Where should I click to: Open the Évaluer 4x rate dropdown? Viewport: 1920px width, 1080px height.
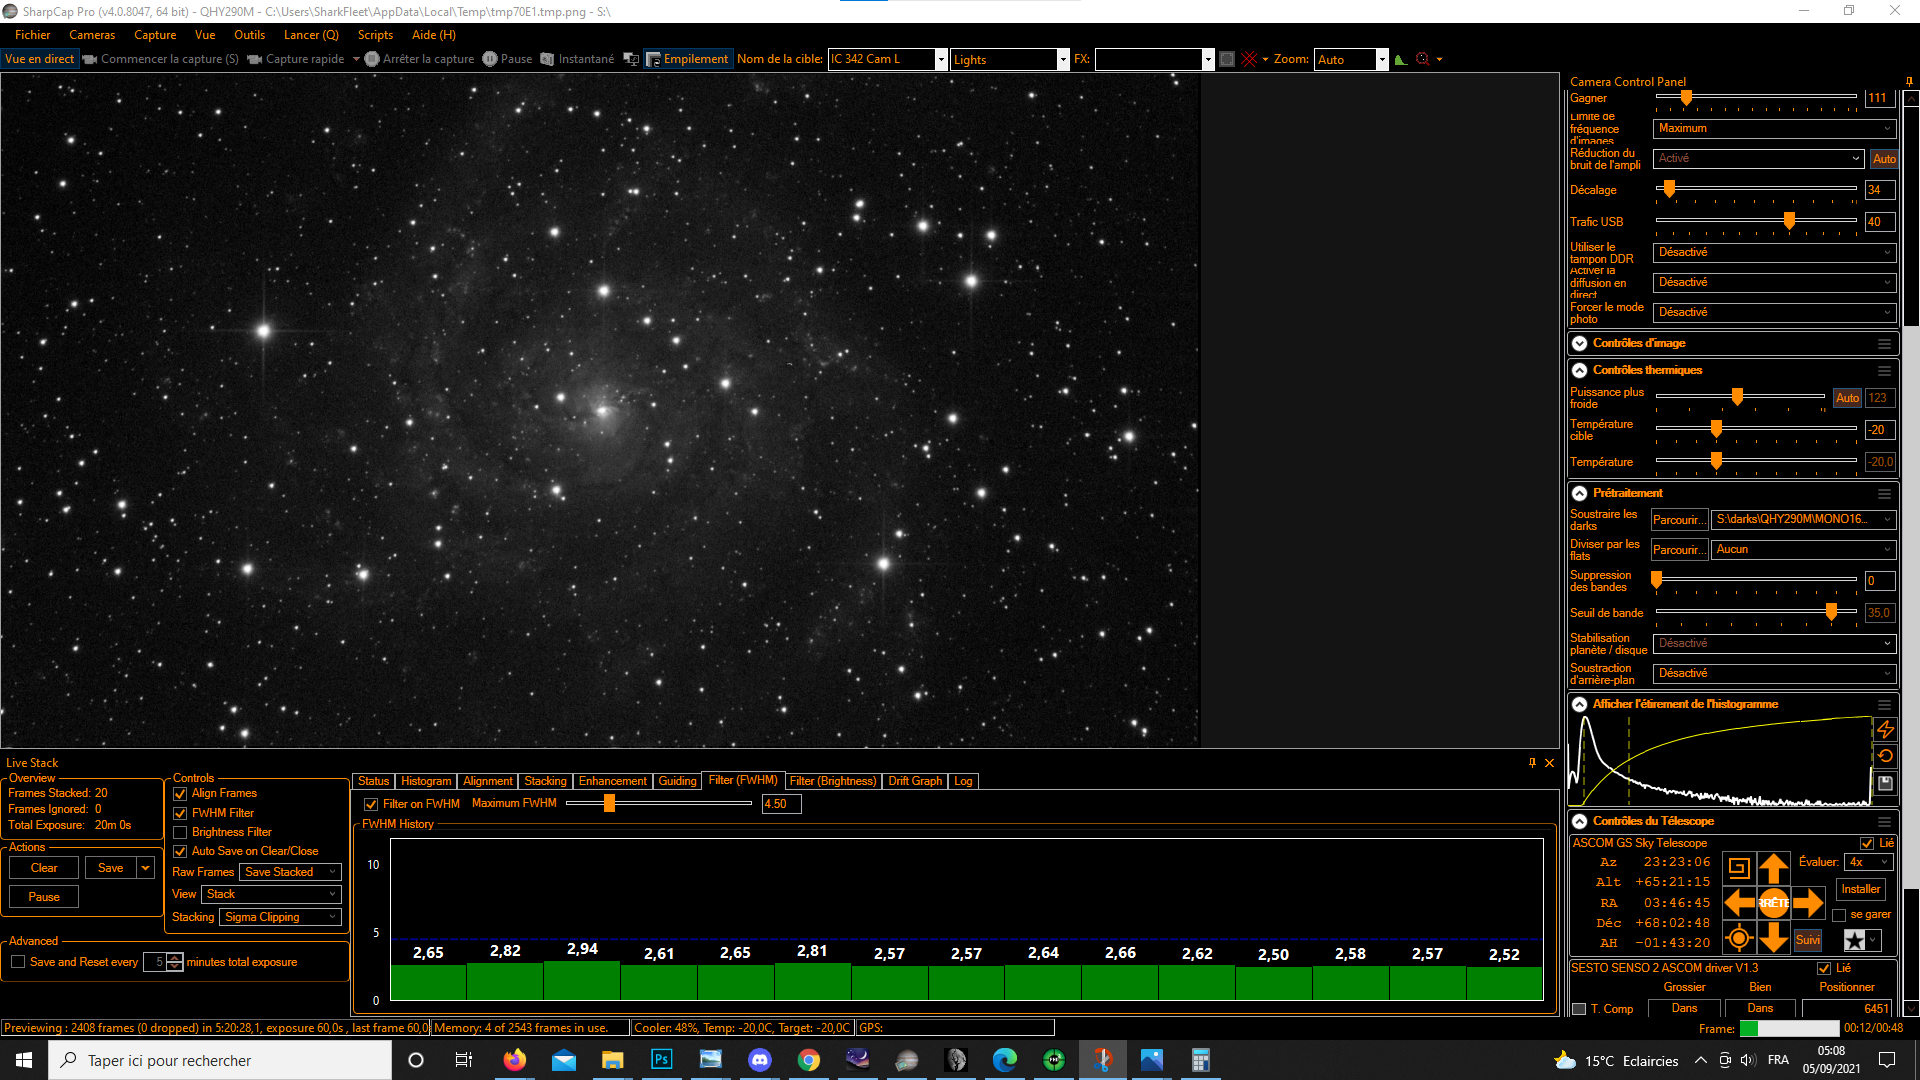[x=1870, y=862]
